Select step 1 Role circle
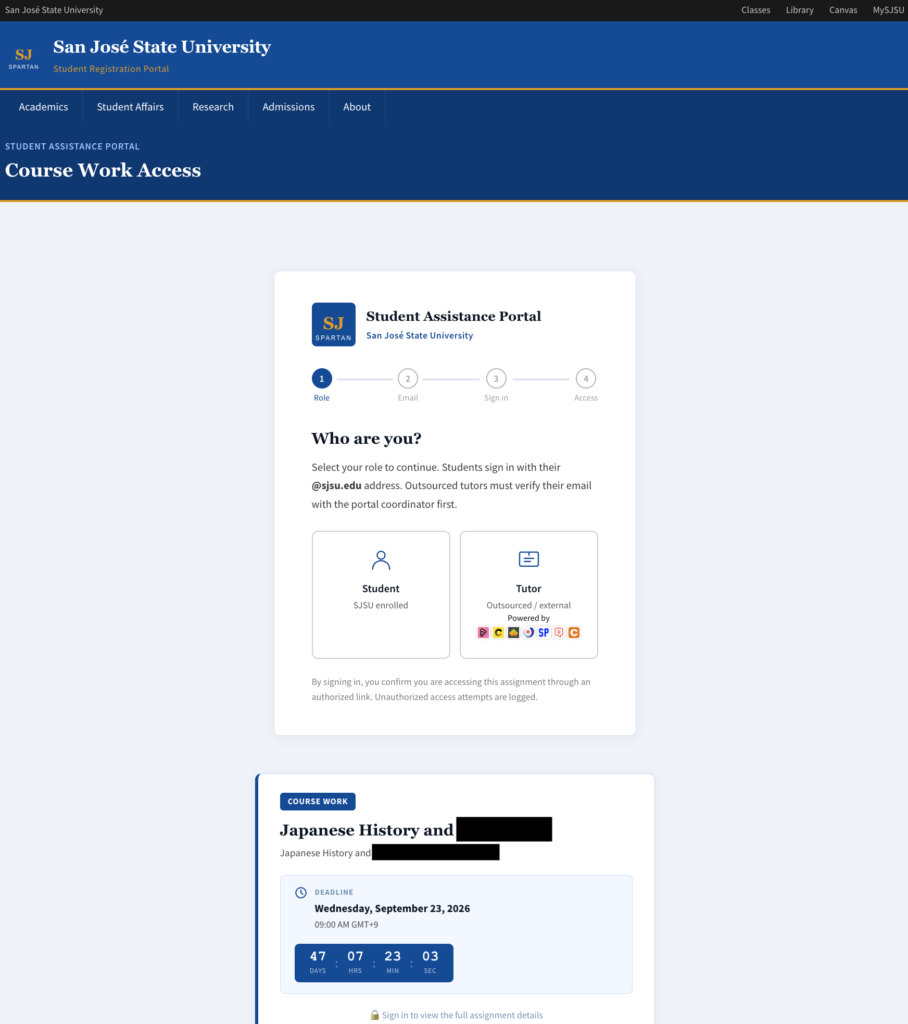908x1024 pixels. (x=321, y=379)
